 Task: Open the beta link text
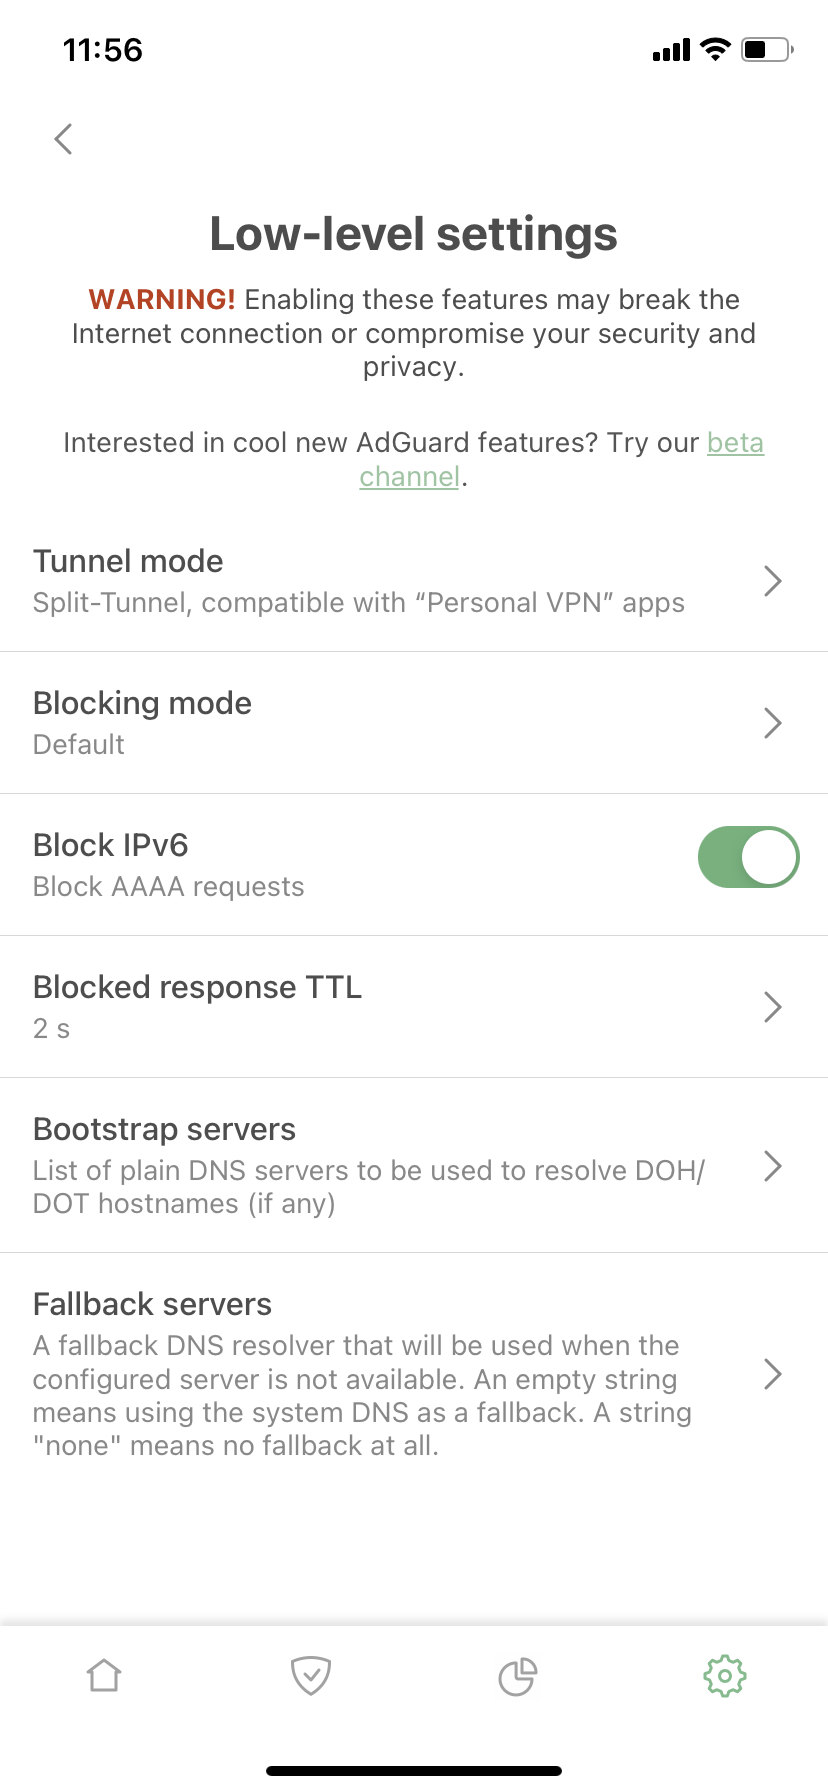click(735, 442)
